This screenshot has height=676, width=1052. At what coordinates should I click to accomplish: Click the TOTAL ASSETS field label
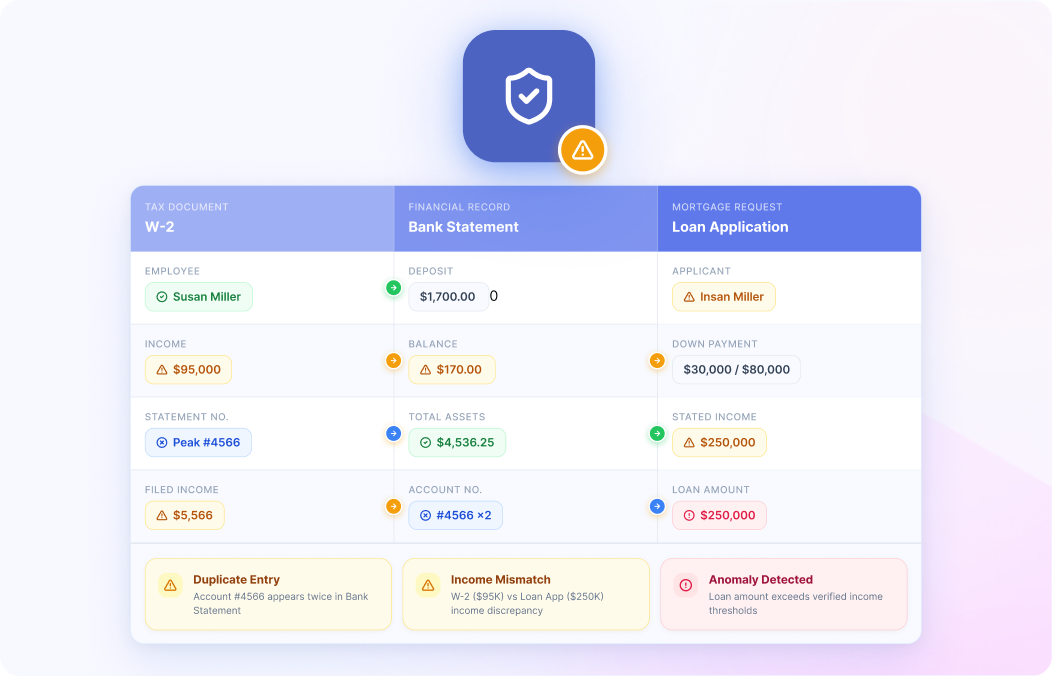tap(447, 416)
